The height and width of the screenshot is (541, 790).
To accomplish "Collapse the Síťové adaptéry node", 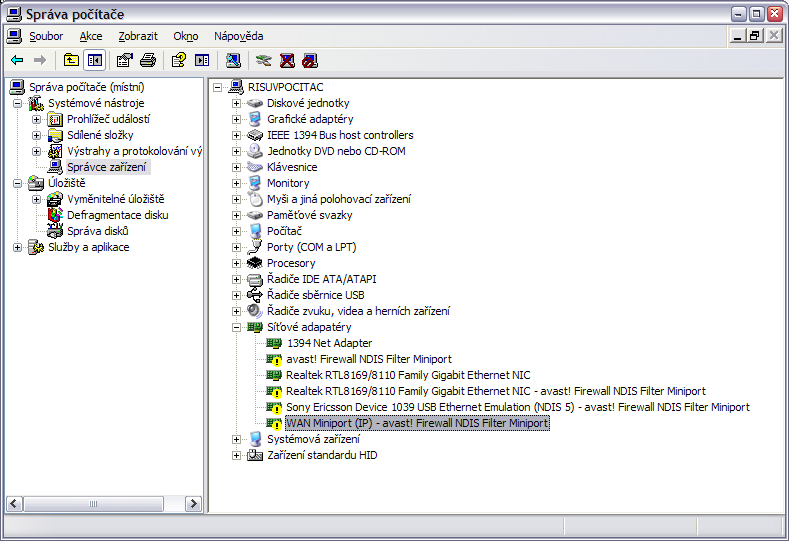I will pos(237,327).
